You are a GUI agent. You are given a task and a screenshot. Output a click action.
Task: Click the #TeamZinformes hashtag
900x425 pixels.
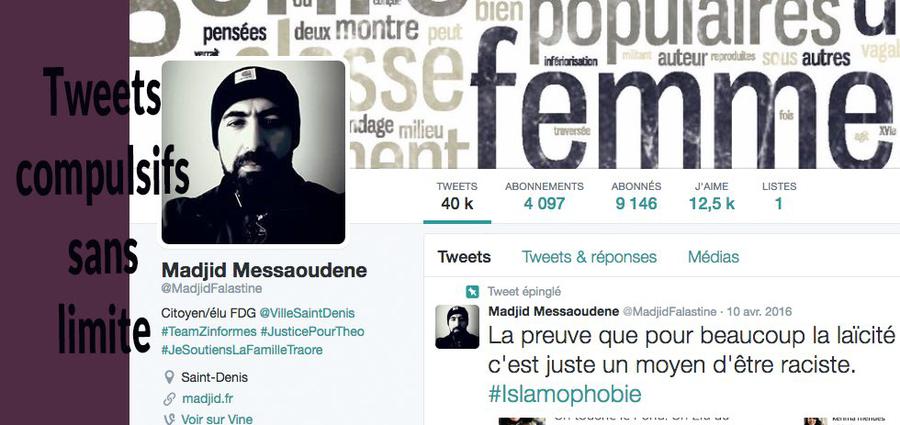pyautogui.click(x=209, y=331)
